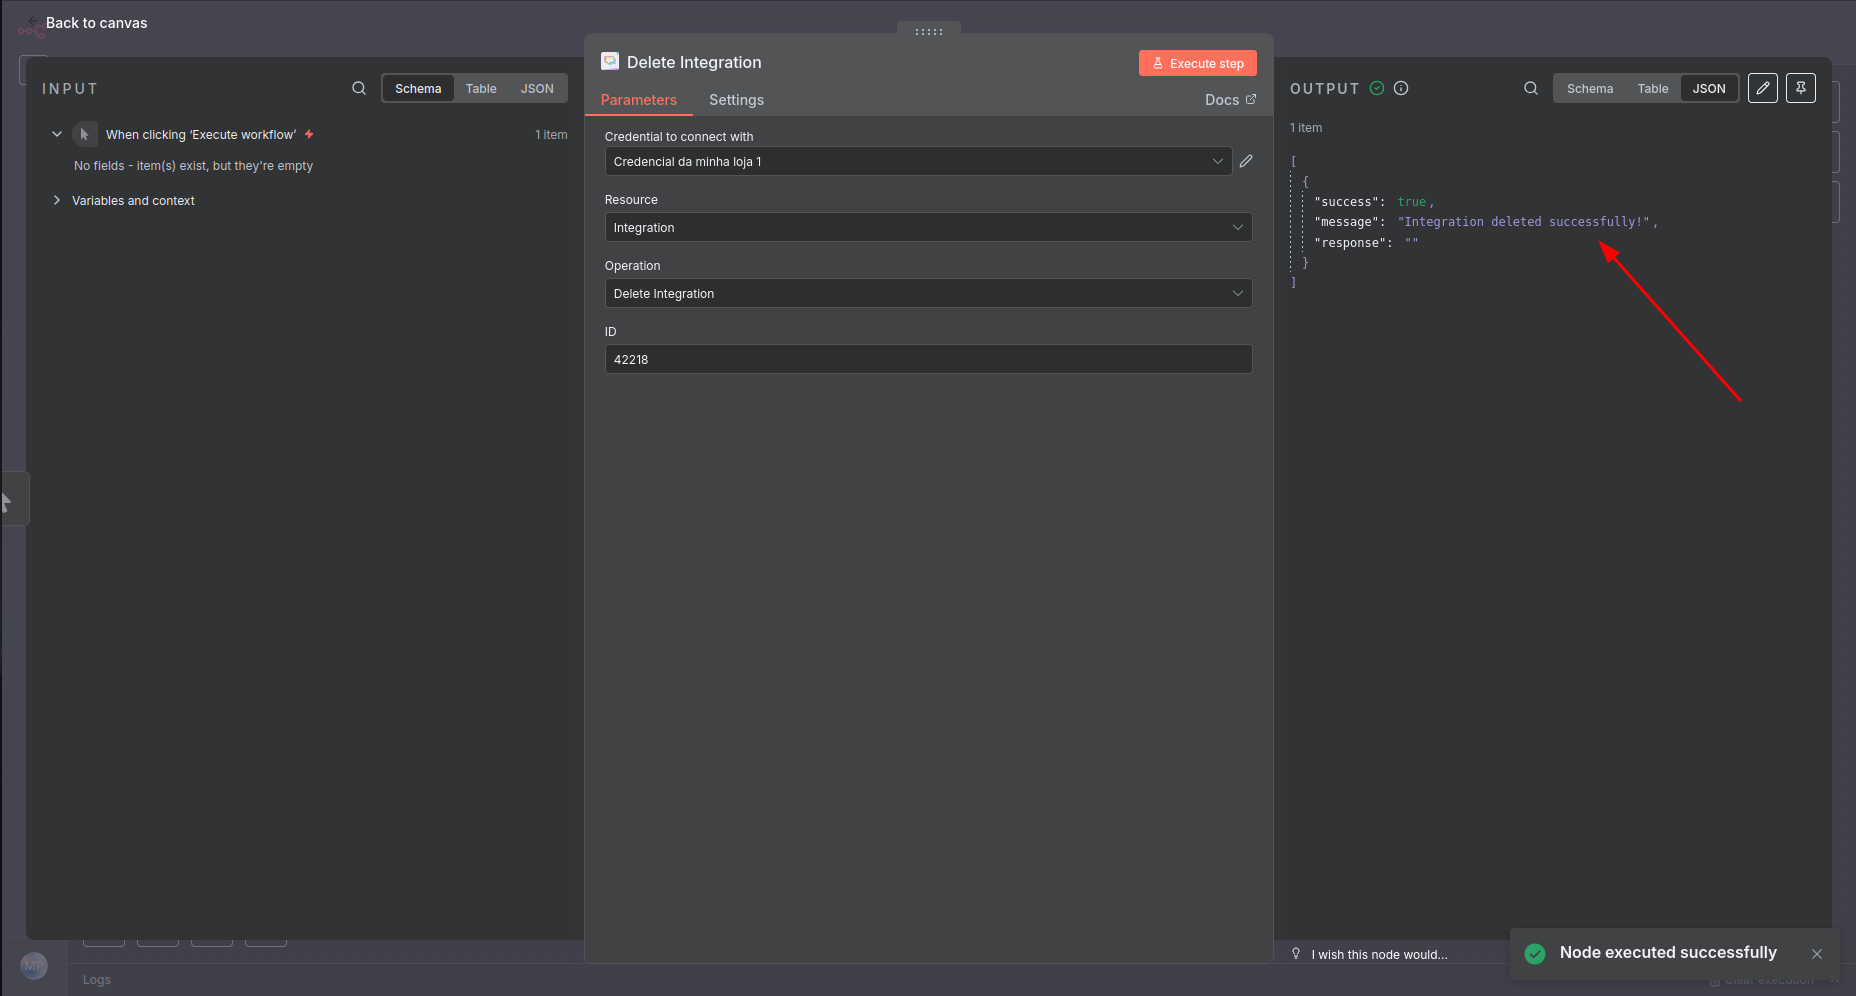Click 'I wish this node would...' link
Viewport: 1856px width, 996px height.
coord(1380,955)
